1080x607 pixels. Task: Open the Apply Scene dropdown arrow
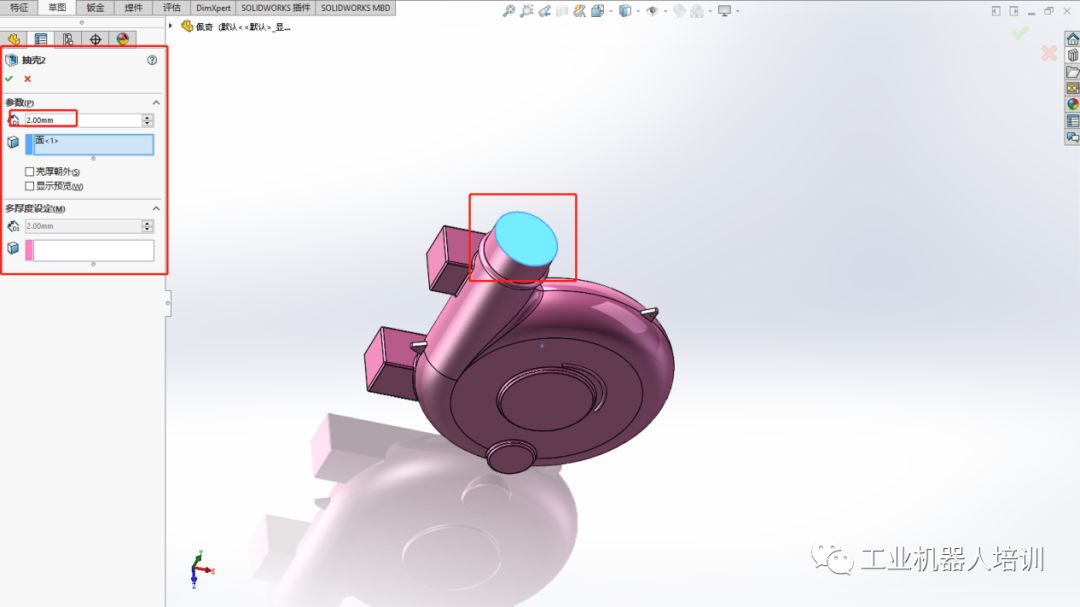coord(710,11)
